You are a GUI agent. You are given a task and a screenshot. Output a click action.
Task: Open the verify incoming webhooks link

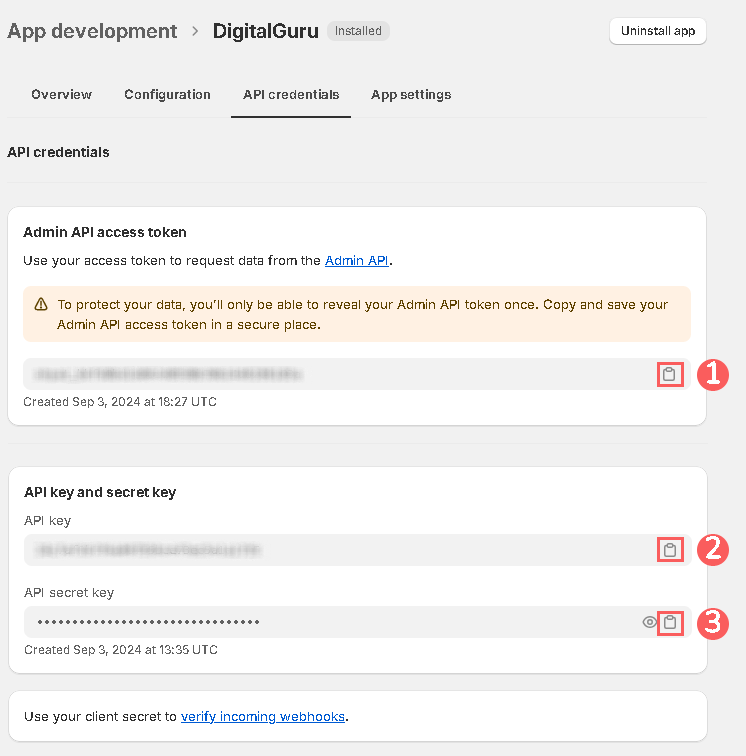coord(263,717)
